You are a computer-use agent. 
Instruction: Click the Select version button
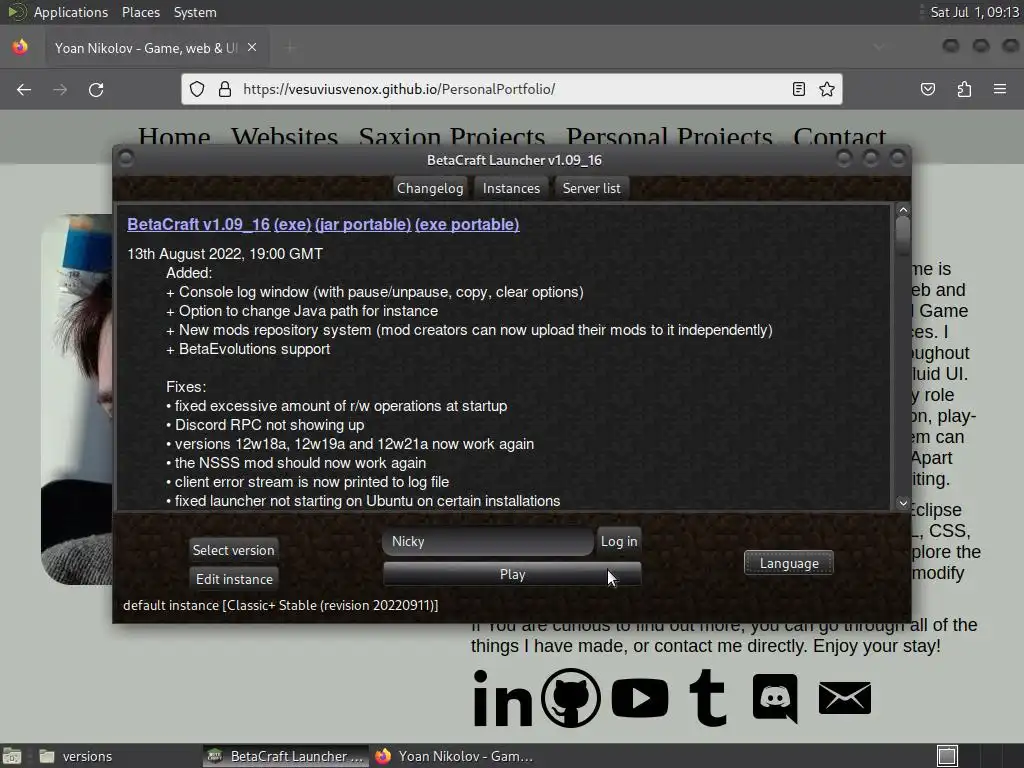coord(234,550)
